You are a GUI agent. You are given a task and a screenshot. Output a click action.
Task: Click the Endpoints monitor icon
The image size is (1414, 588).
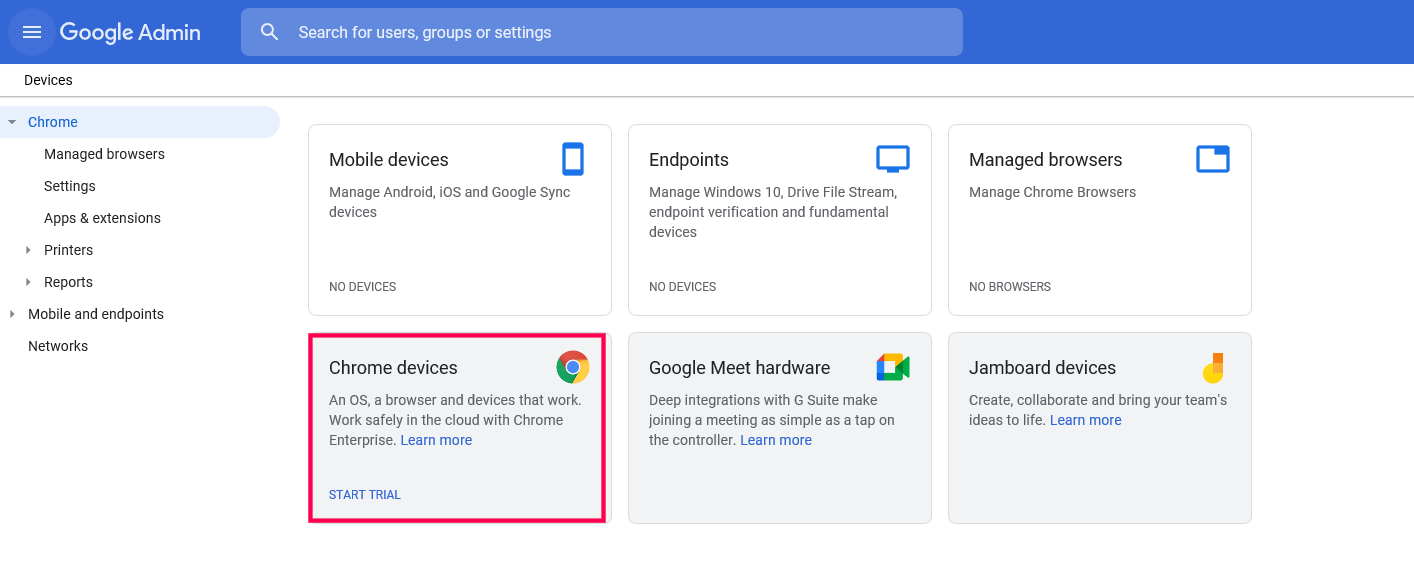pos(892,159)
